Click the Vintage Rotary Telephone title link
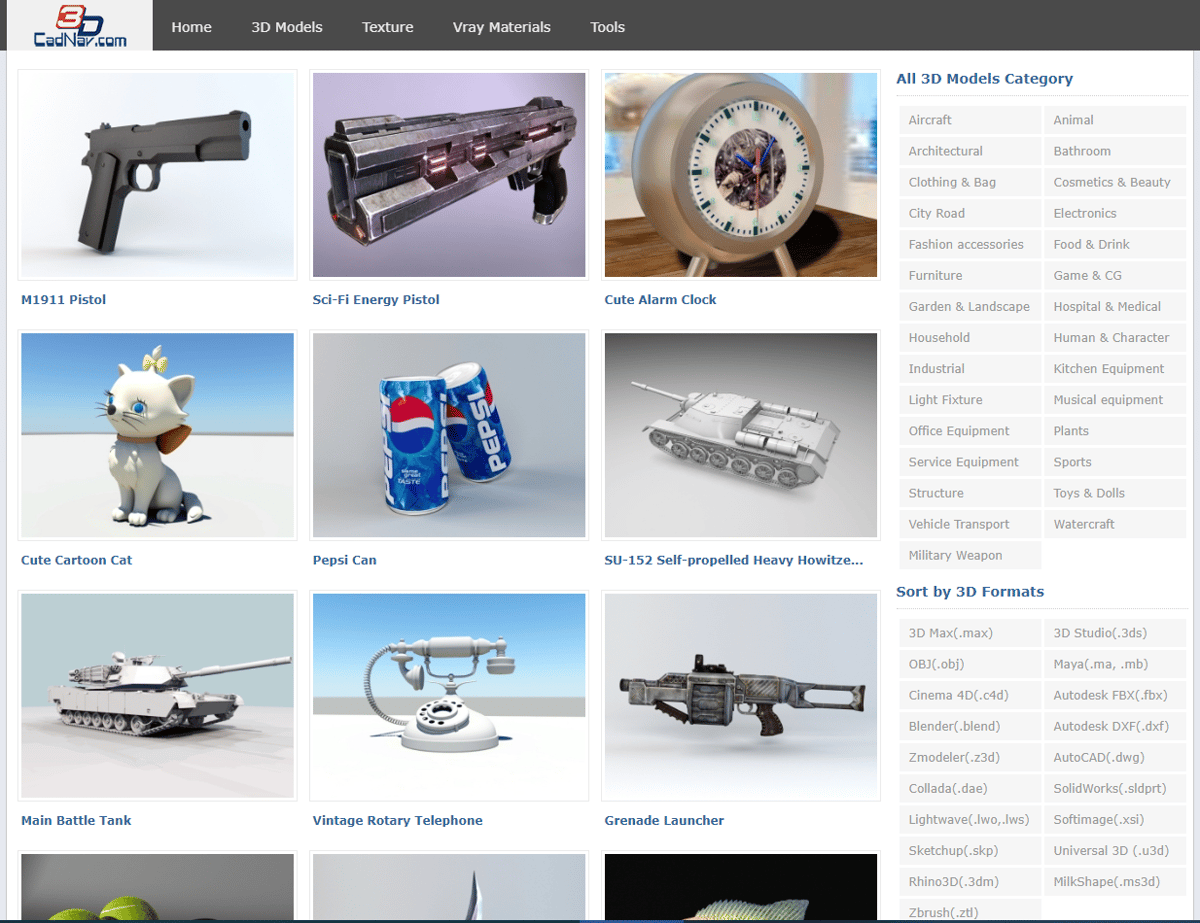 pos(398,821)
